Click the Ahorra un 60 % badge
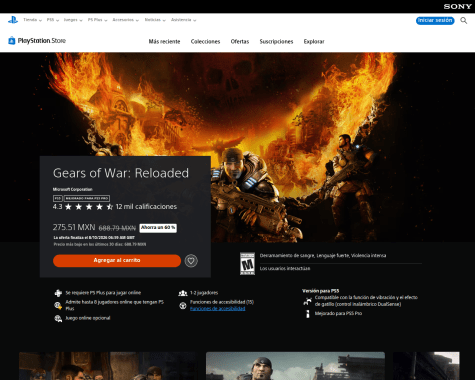Screen dimensions: 475x380 [158, 228]
